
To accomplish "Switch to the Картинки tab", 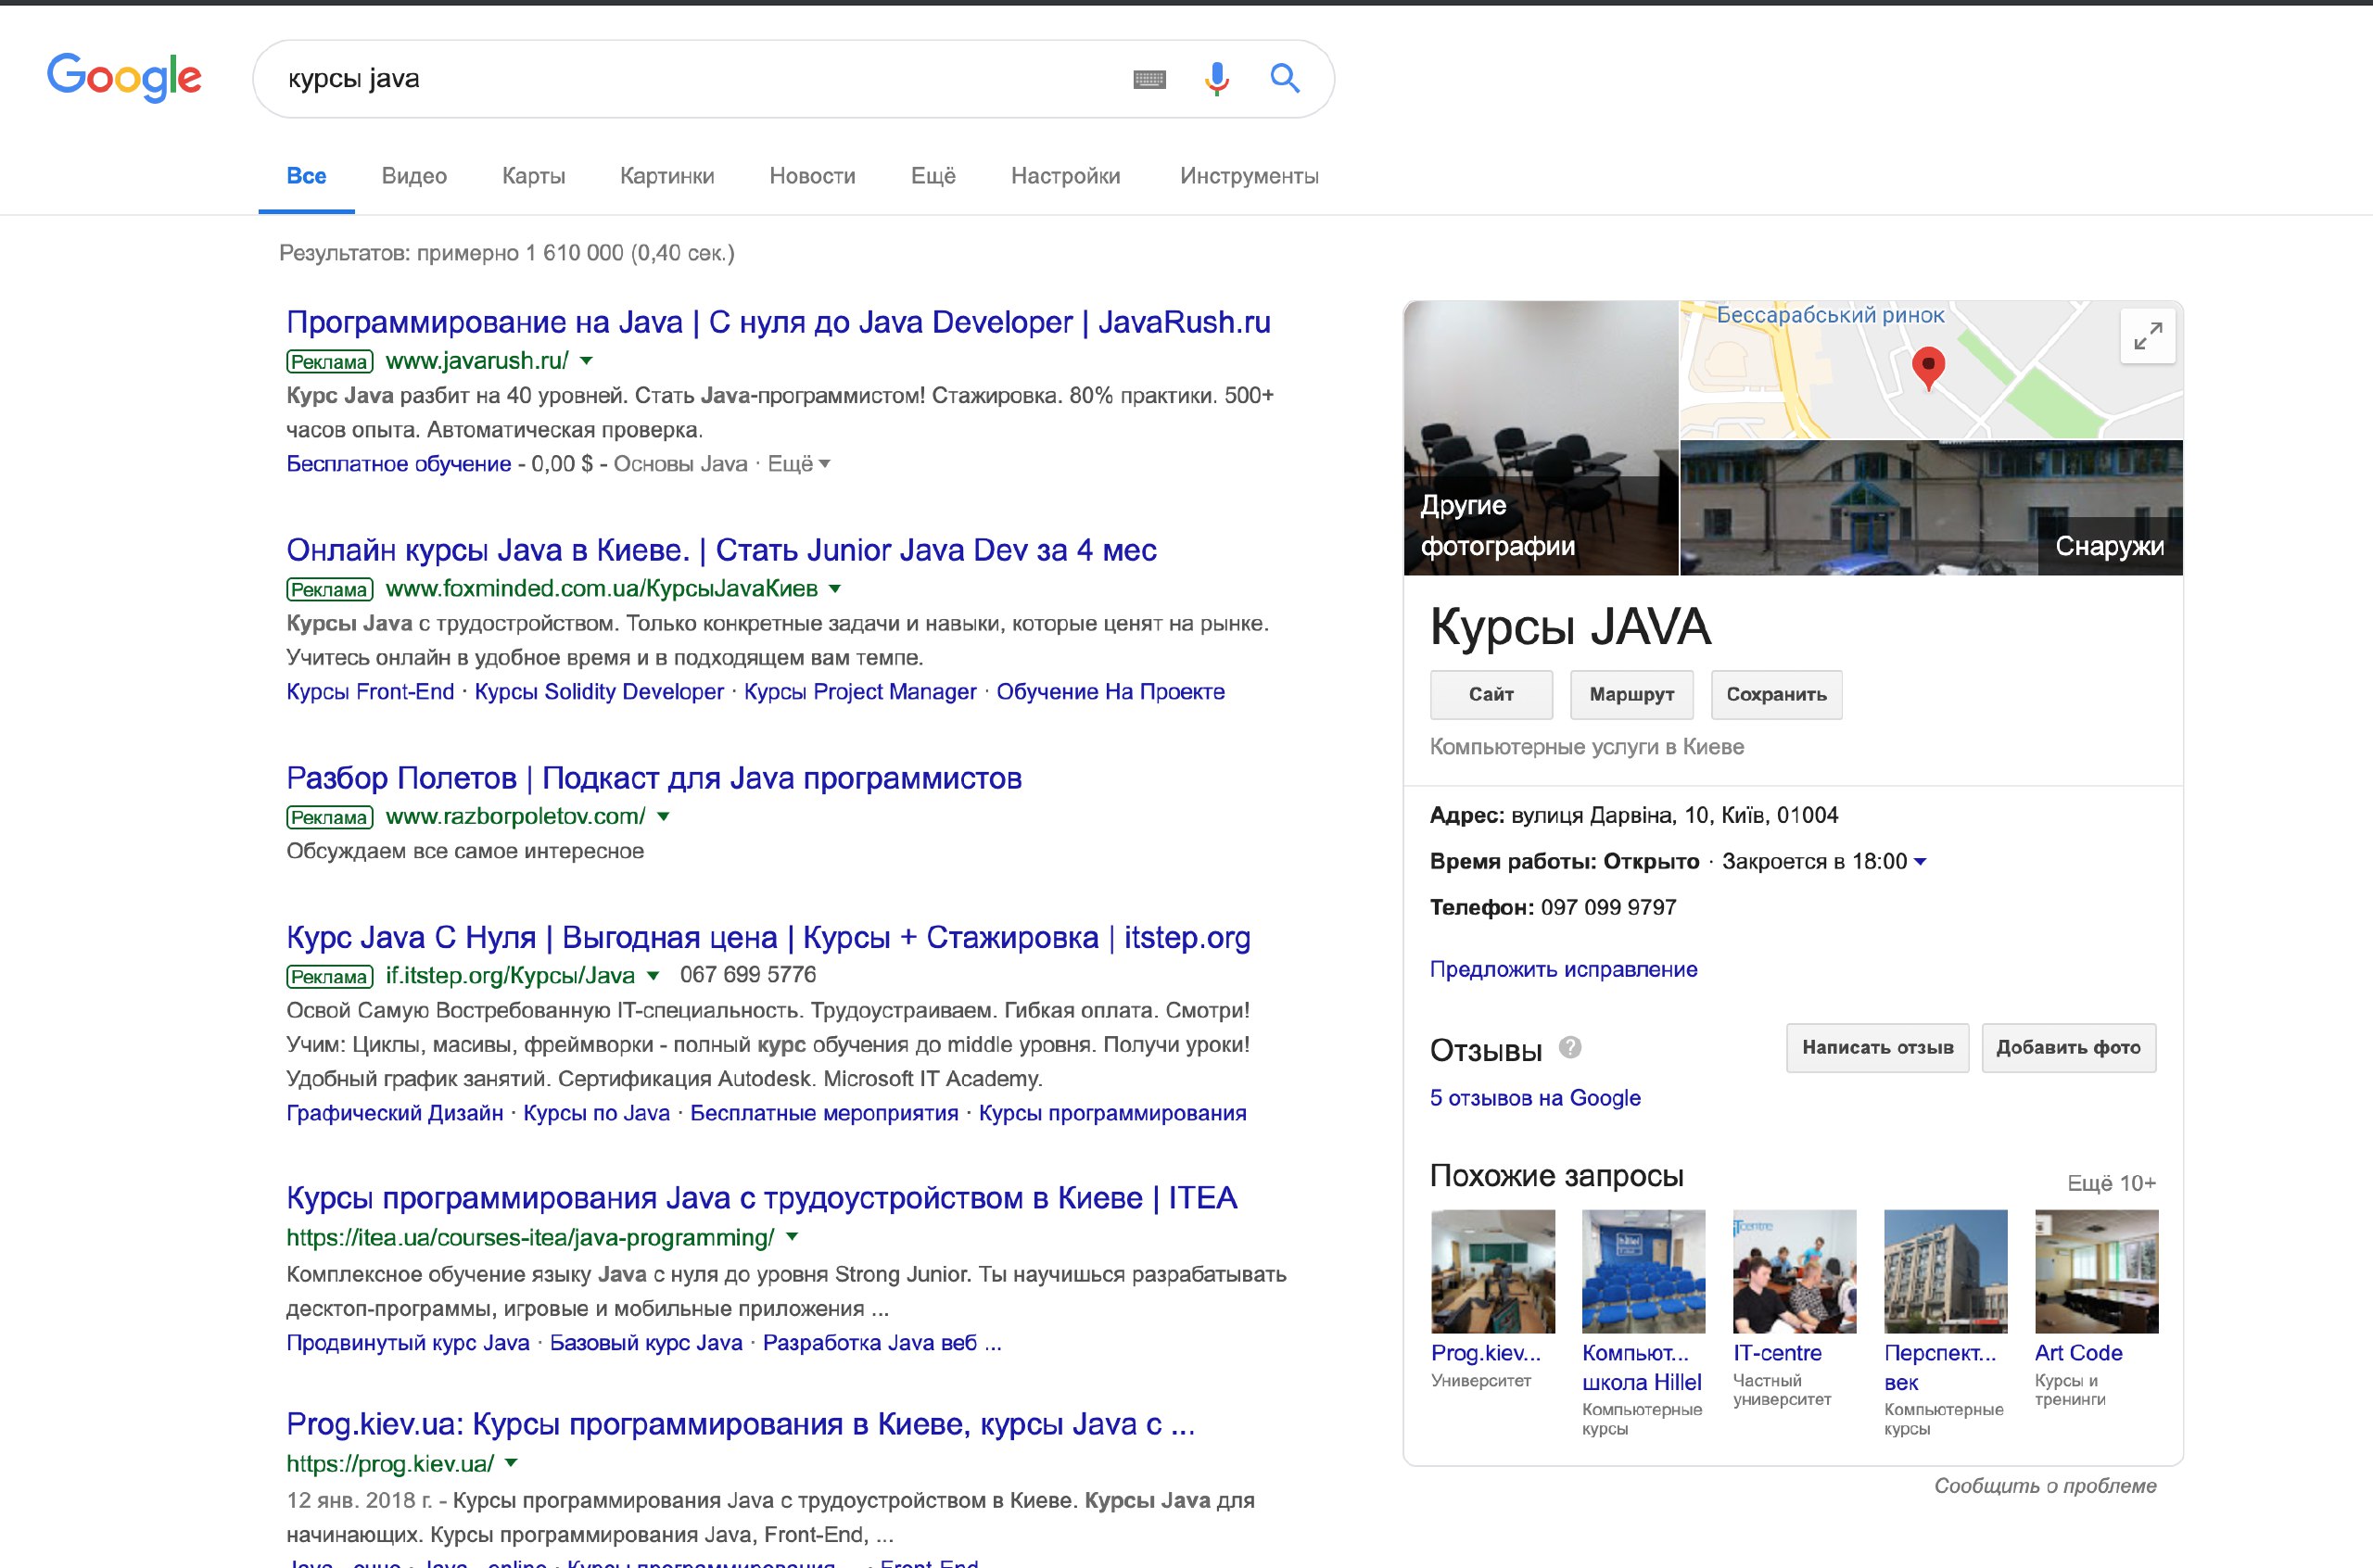I will coord(667,176).
